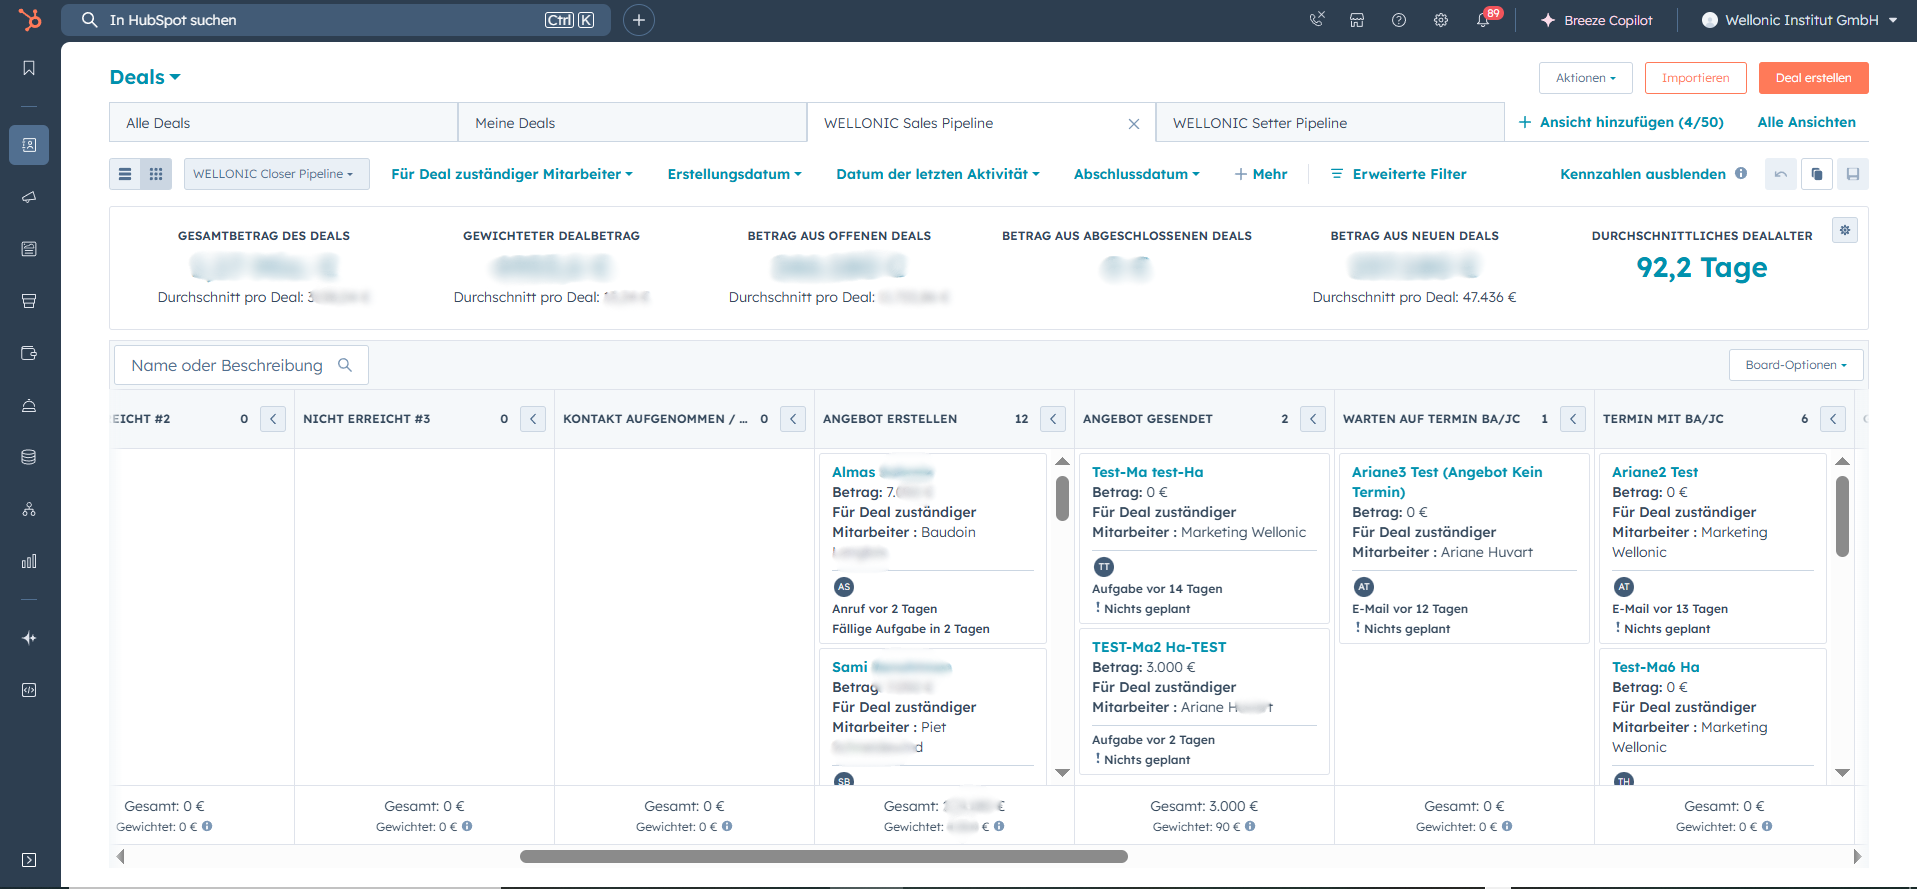Click the horizontal board scrollbar

coord(823,856)
